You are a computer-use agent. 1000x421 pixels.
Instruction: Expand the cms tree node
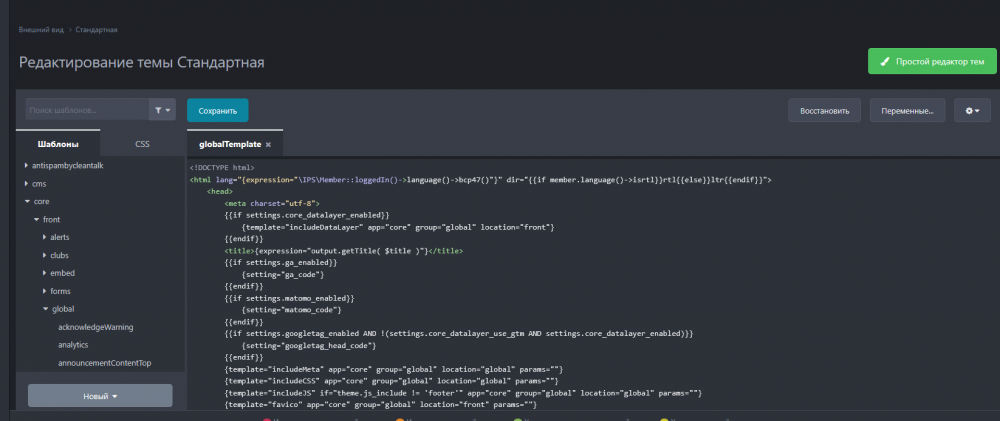tap(27, 184)
